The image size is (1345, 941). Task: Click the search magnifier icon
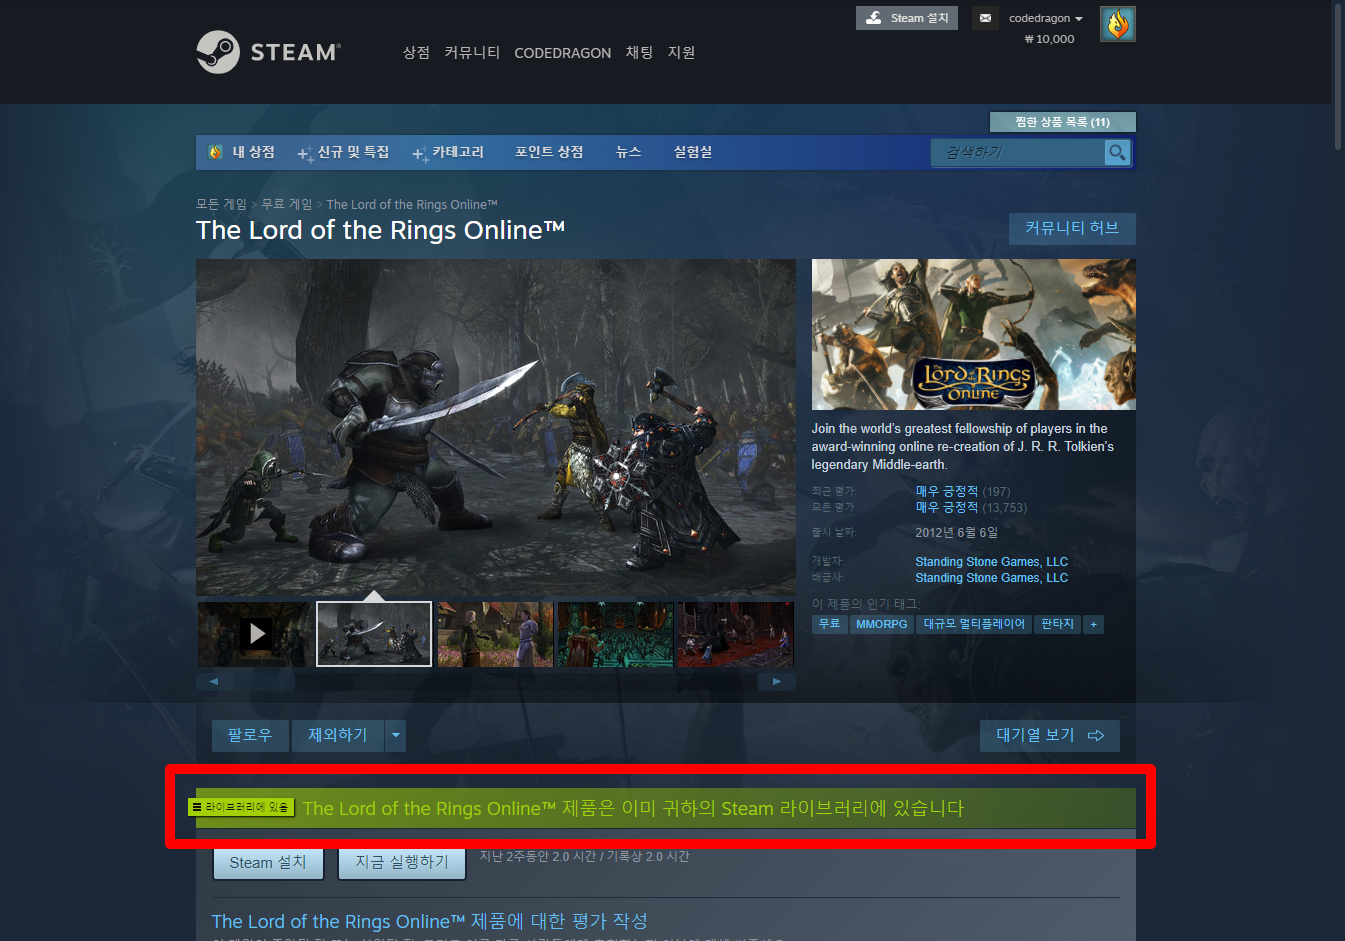[1117, 152]
